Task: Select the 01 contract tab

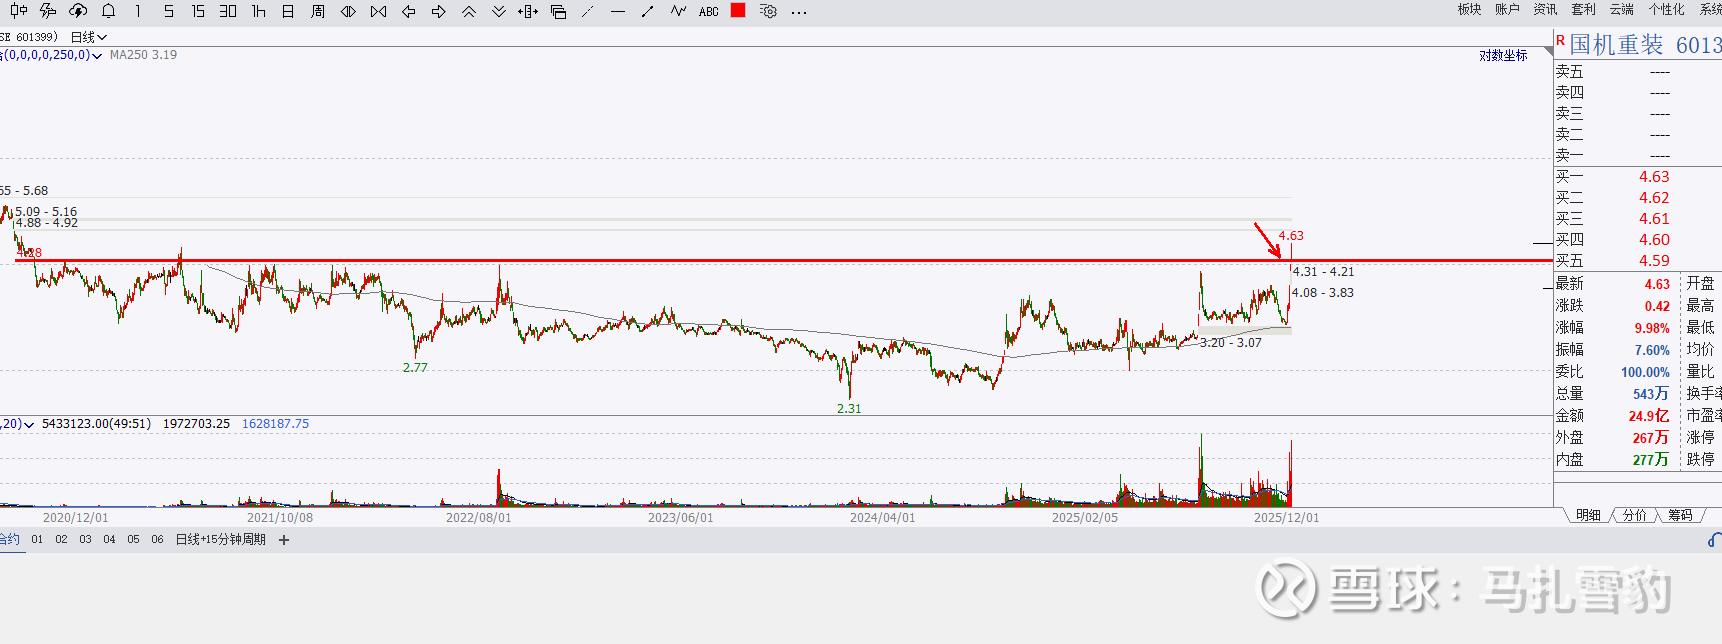Action: coord(37,539)
